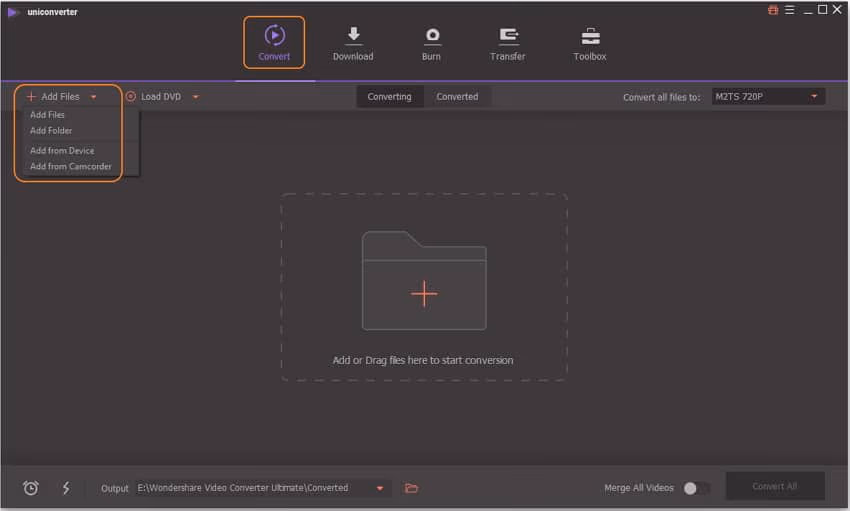Switch to the Converted tab
This screenshot has width=850, height=511.
tap(457, 97)
